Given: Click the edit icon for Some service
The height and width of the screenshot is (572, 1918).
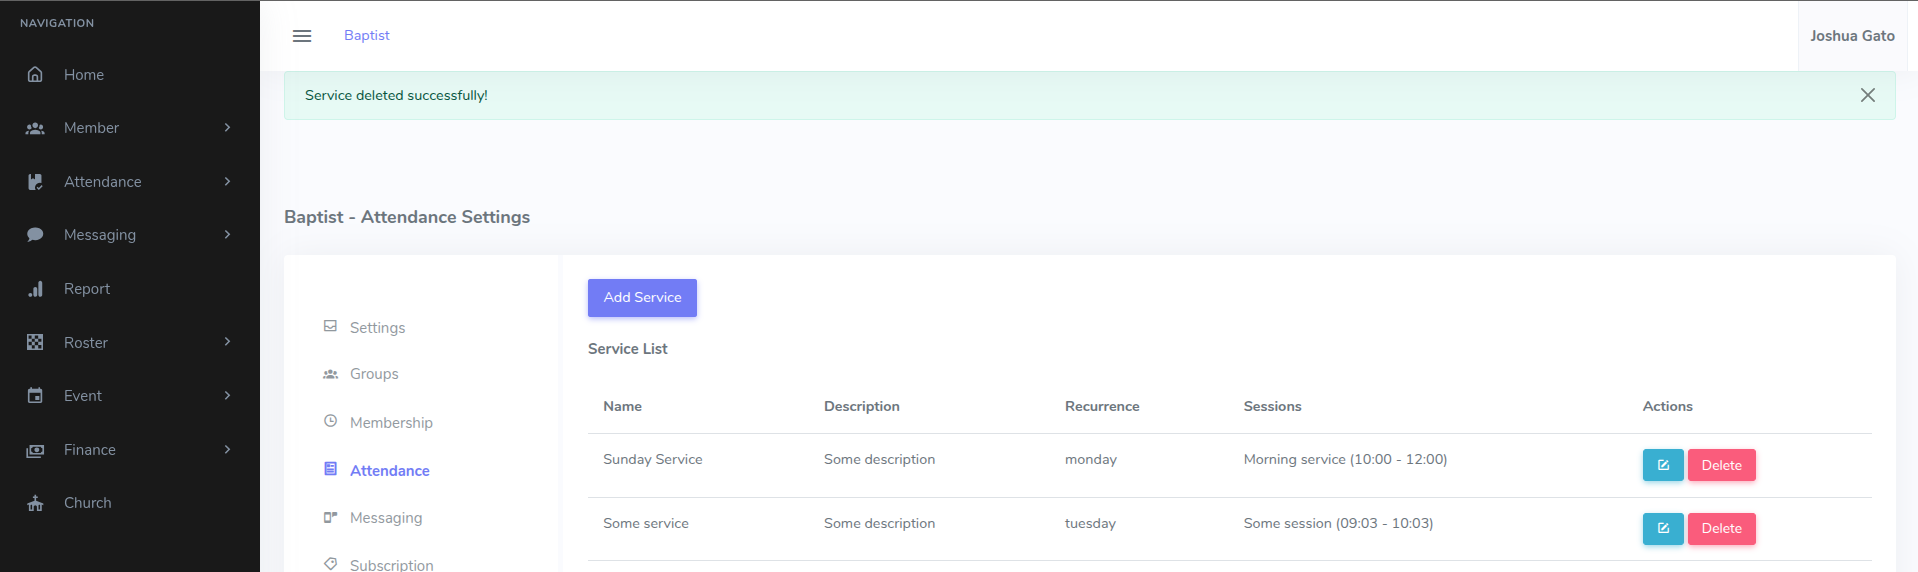Looking at the screenshot, I should tap(1662, 529).
